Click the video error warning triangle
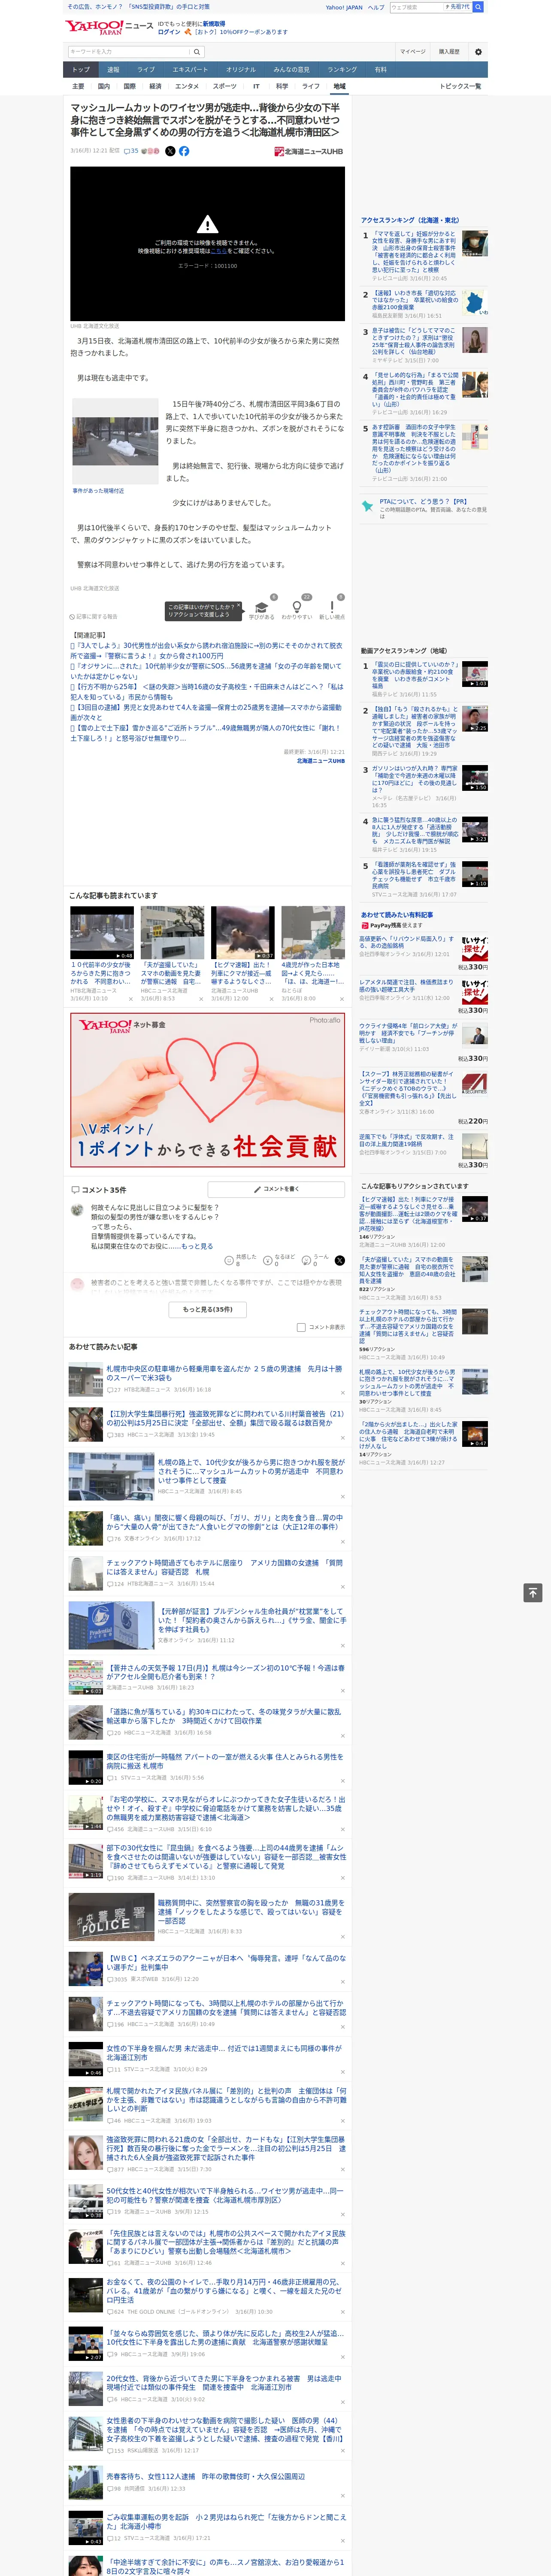This screenshot has height=2576, width=551. point(207,224)
